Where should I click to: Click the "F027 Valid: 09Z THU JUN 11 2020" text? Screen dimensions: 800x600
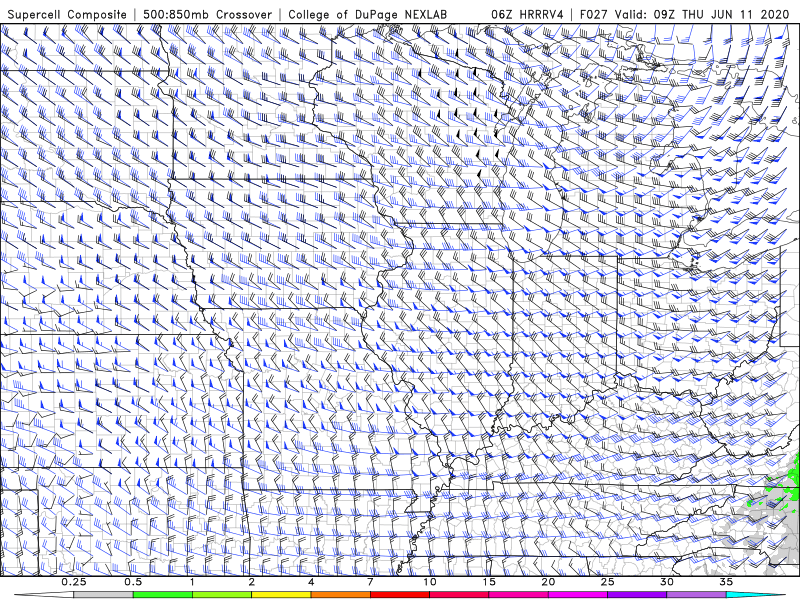[684, 14]
